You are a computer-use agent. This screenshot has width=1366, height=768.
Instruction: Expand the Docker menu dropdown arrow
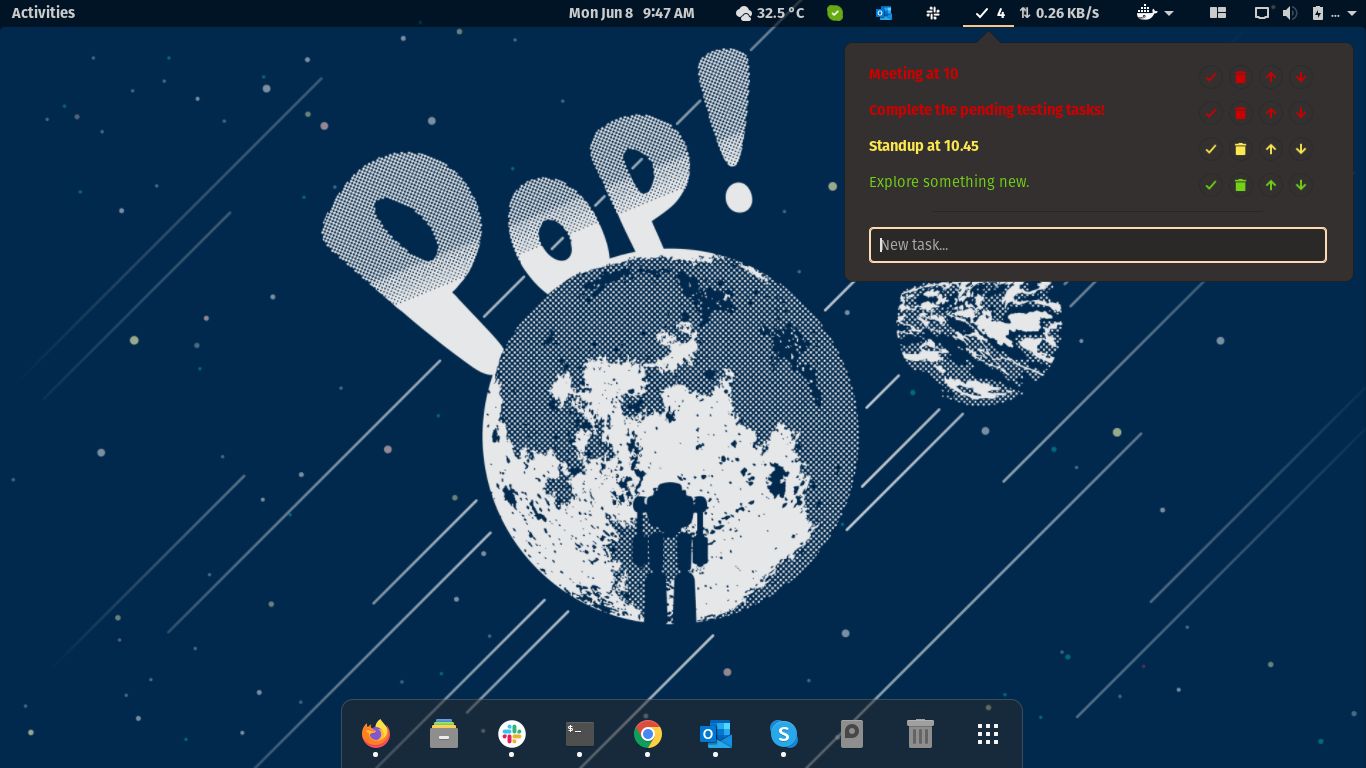click(1168, 13)
